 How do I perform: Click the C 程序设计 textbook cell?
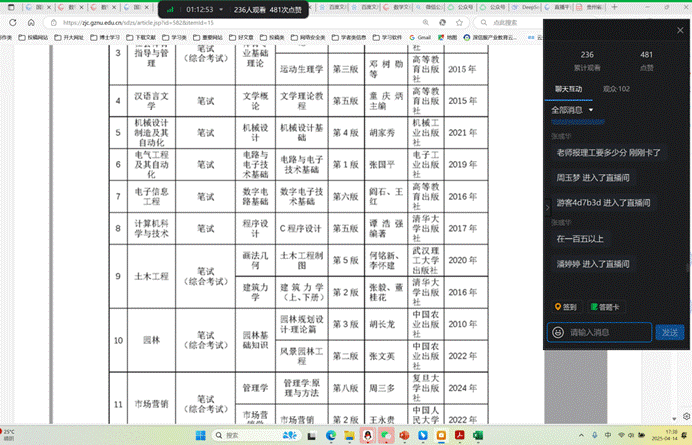(301, 228)
